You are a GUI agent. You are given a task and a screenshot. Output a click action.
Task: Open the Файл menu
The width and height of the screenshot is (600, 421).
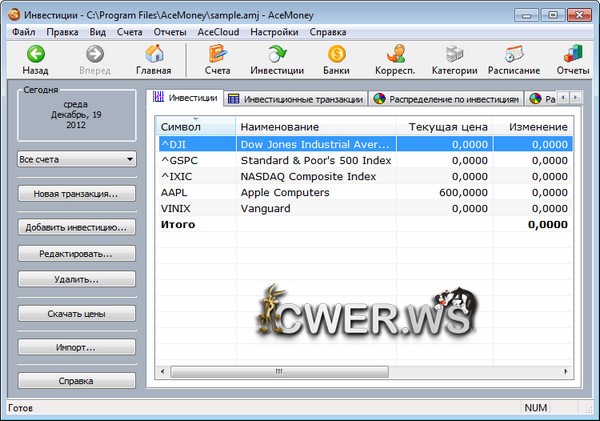click(24, 32)
